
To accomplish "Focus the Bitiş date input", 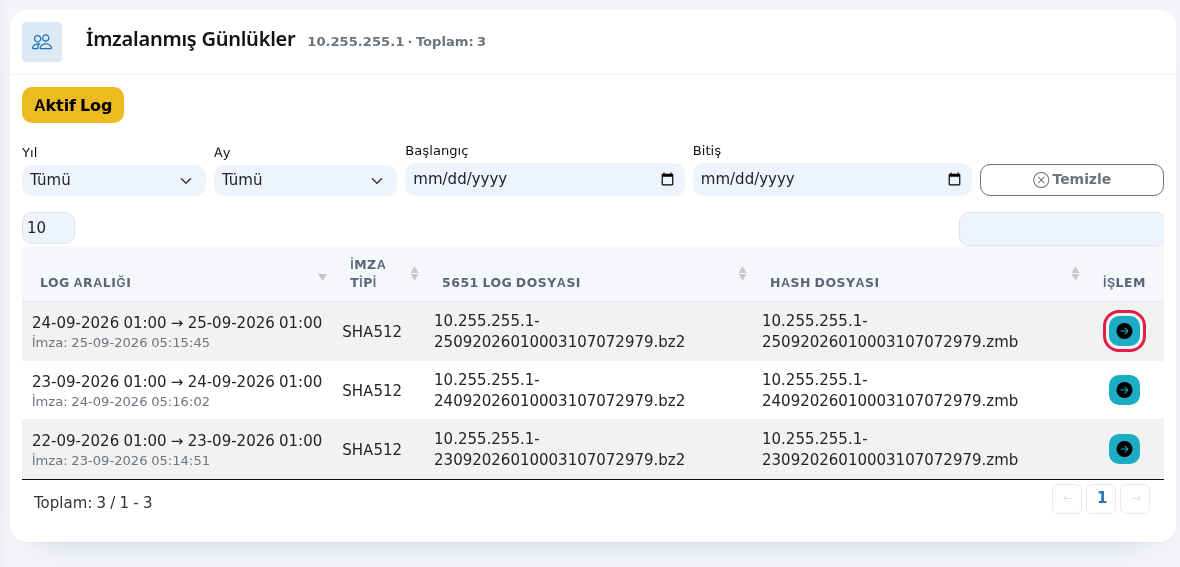I will 832,179.
